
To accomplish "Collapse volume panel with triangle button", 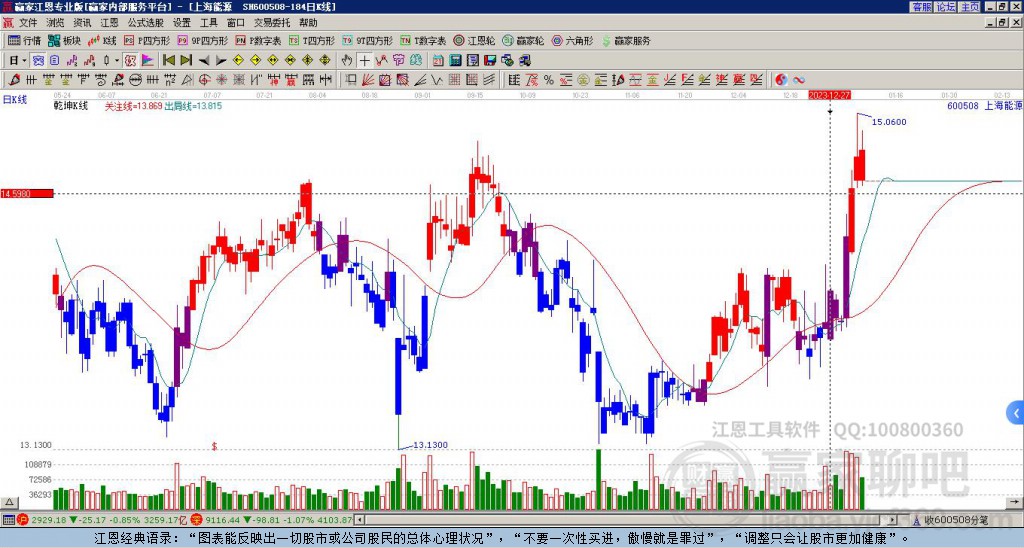I will tap(9, 502).
